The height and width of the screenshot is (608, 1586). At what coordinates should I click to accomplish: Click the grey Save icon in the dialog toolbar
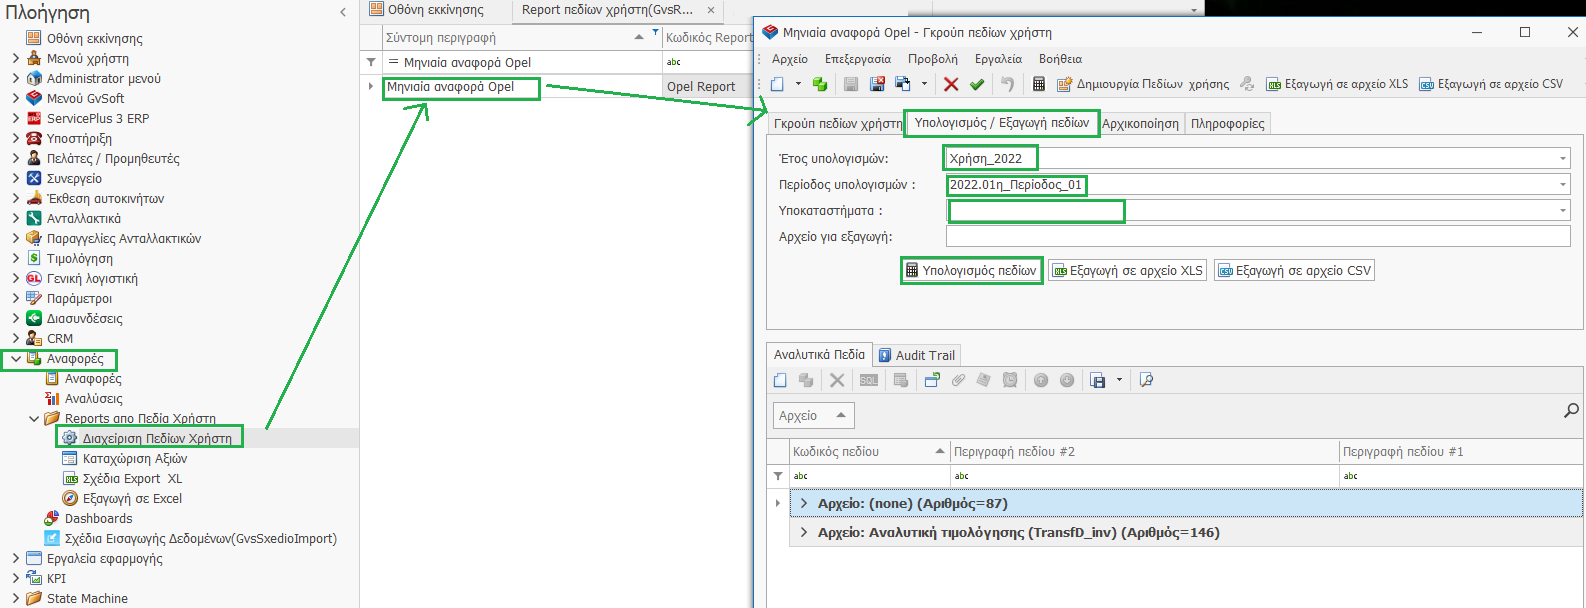851,84
